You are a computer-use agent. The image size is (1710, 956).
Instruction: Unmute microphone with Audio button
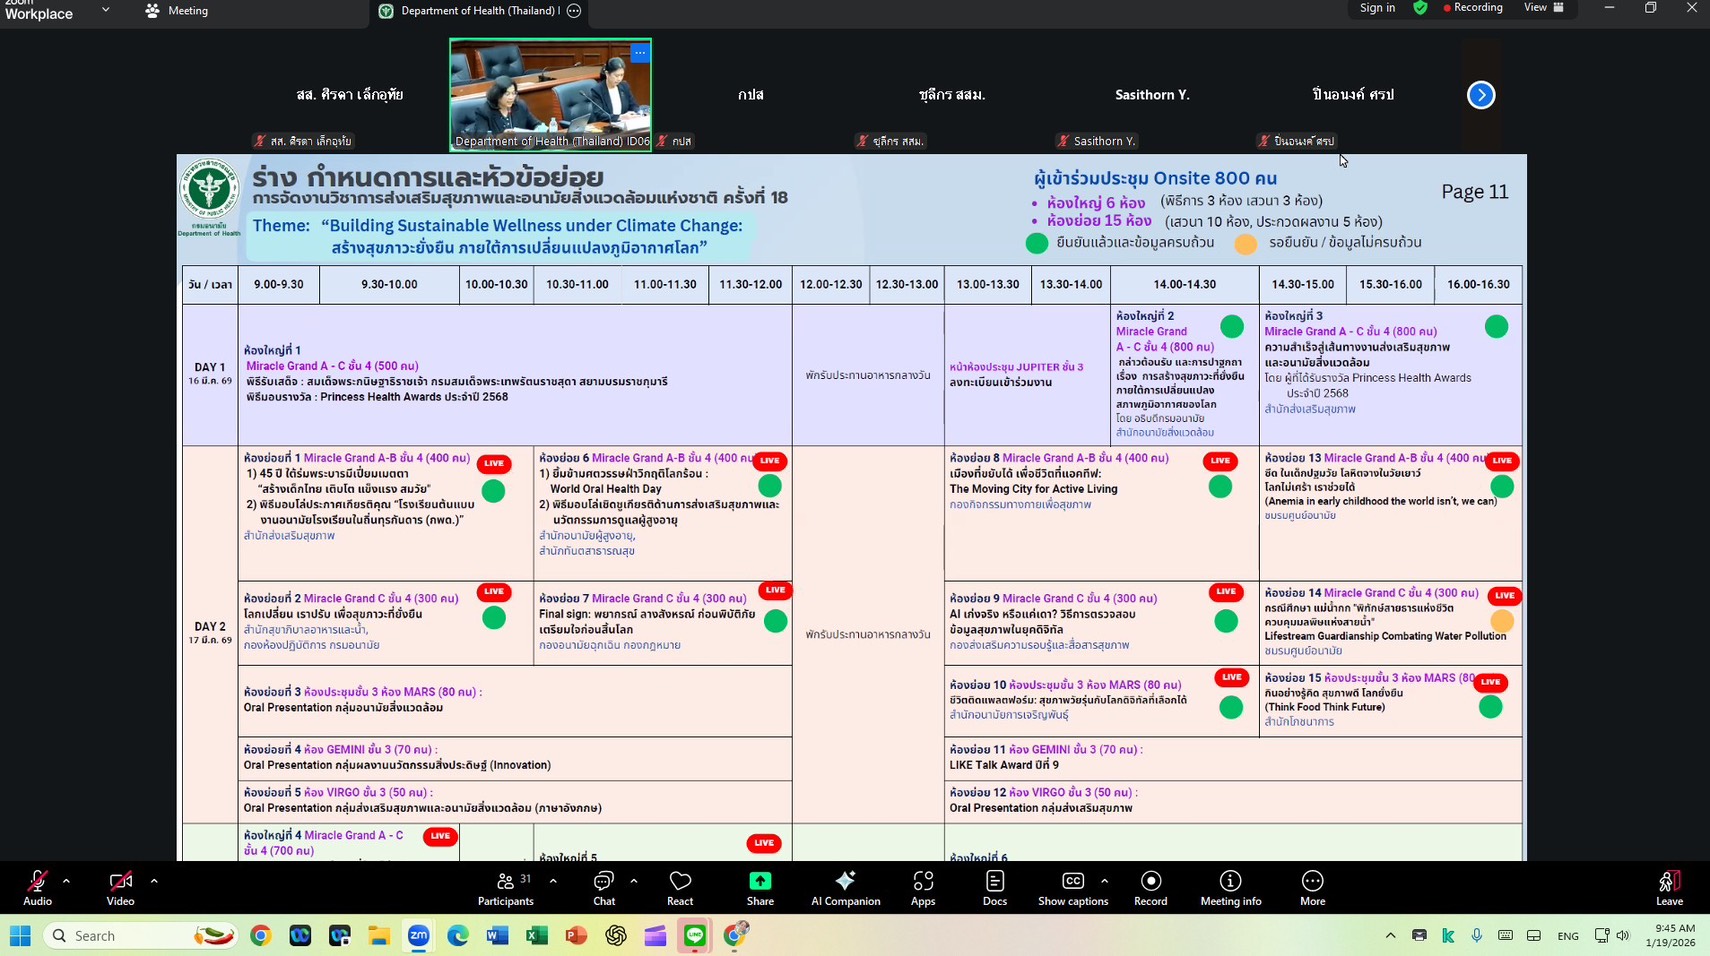(37, 886)
